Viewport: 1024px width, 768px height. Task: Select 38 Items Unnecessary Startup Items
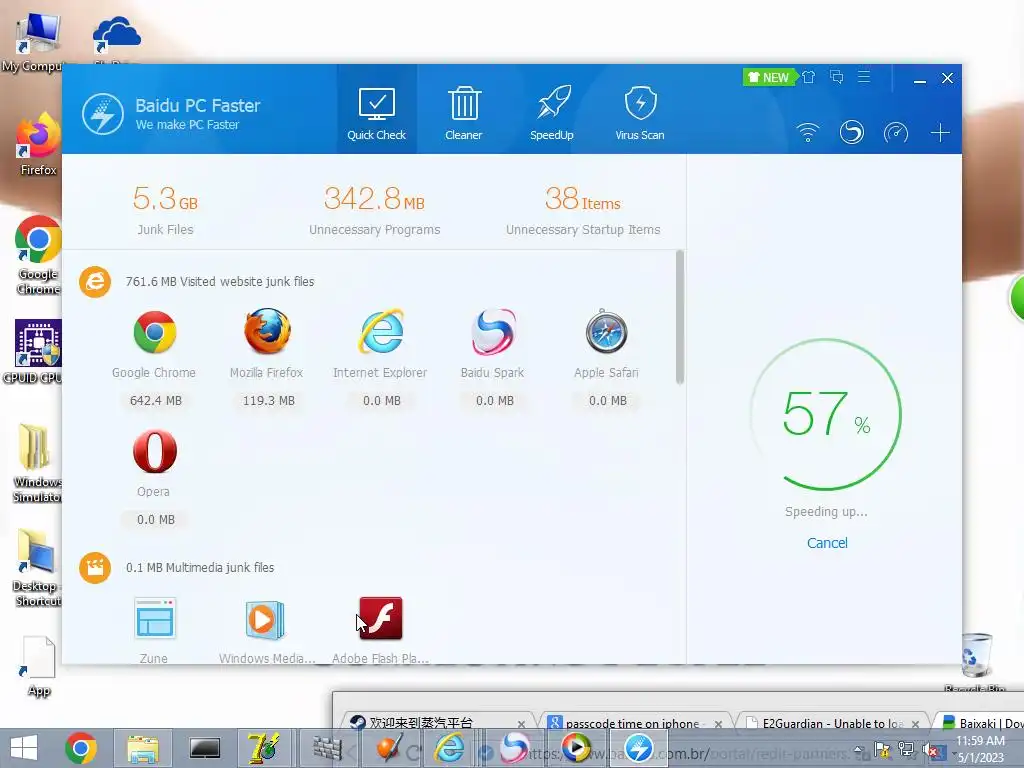tap(583, 209)
